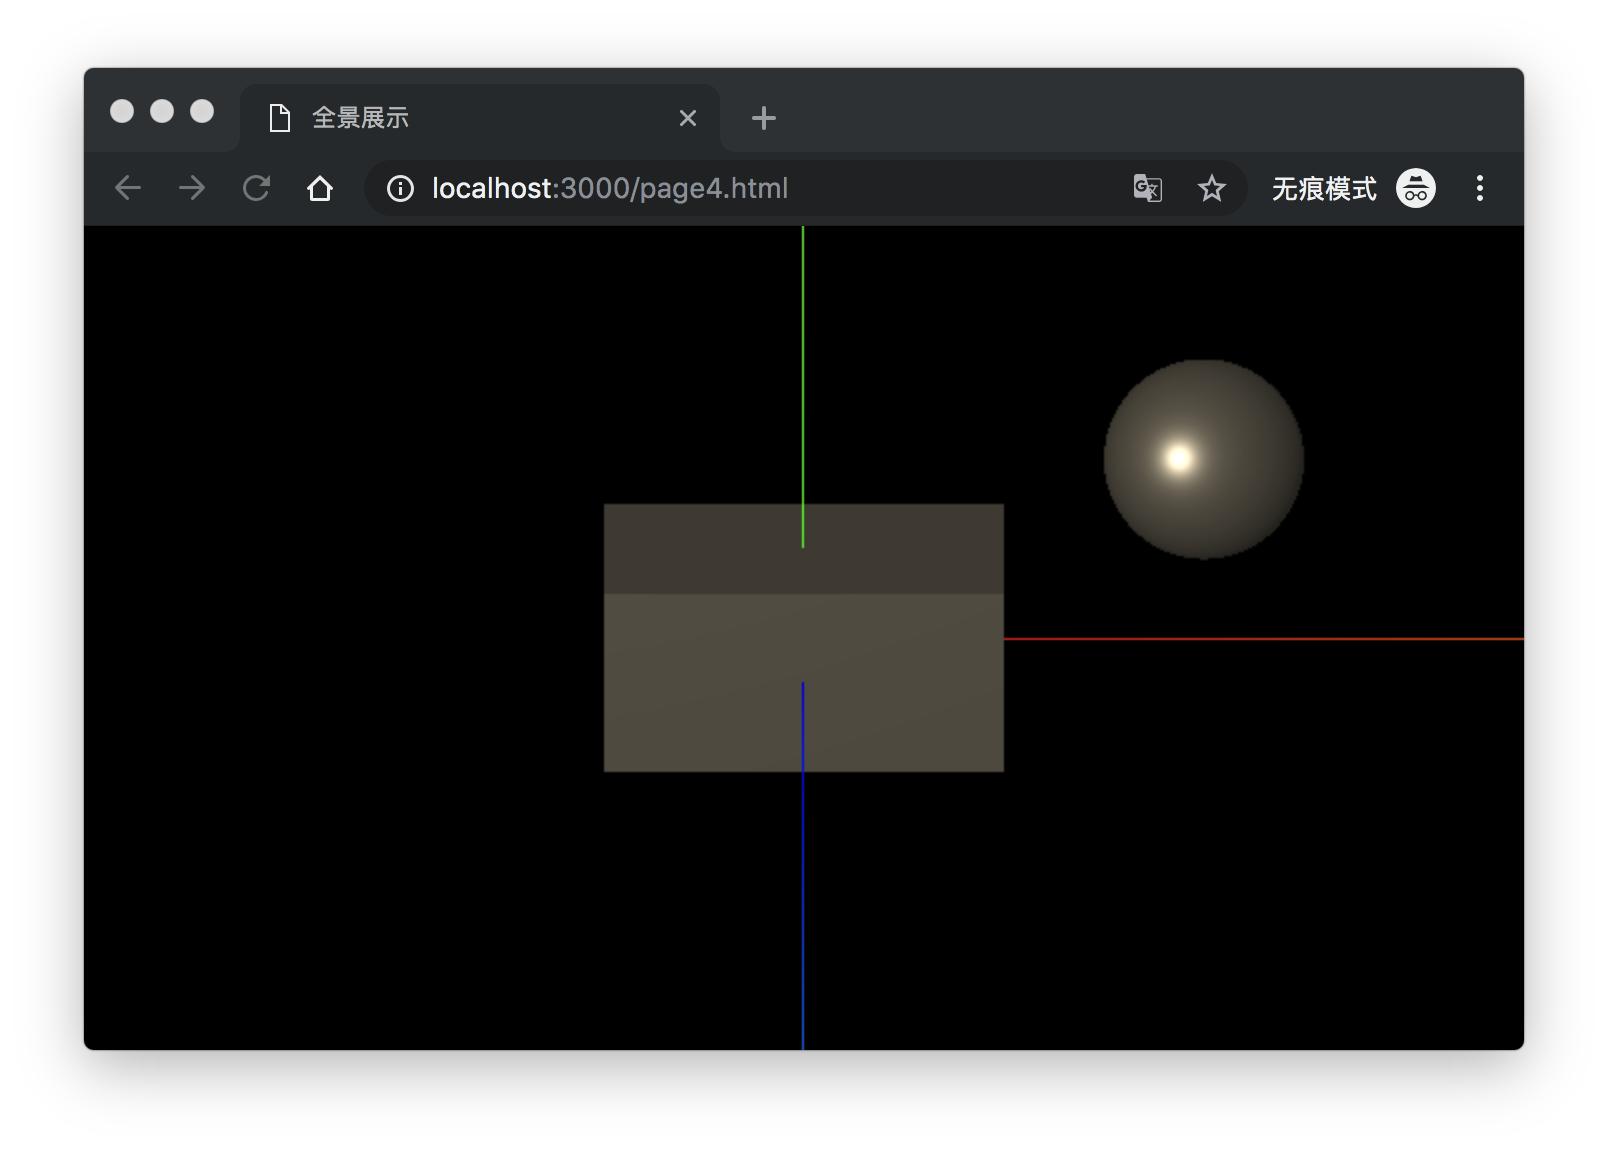
Task: Select the 全景展示 tab
Action: [450, 118]
